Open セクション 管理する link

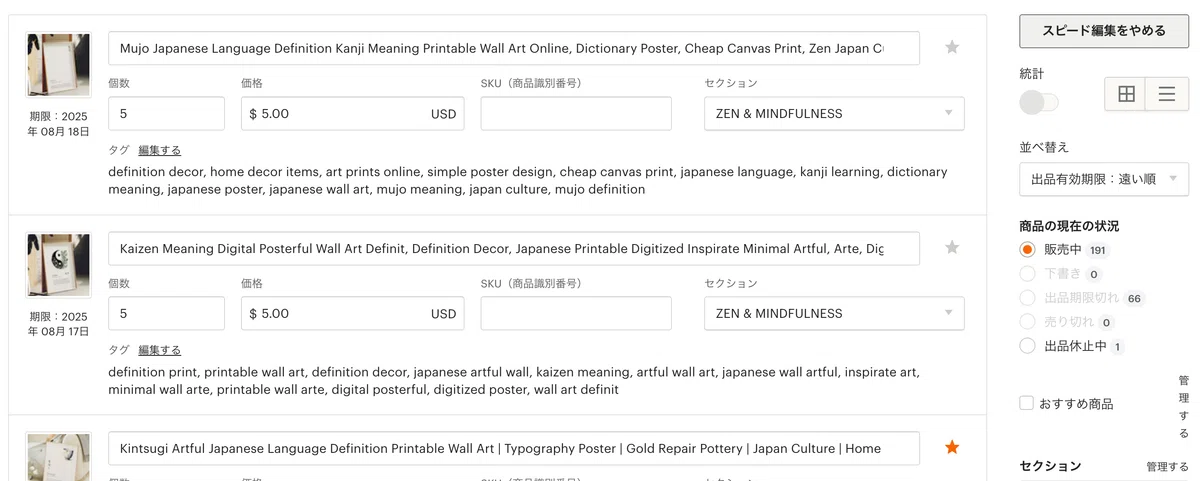(x=1167, y=467)
